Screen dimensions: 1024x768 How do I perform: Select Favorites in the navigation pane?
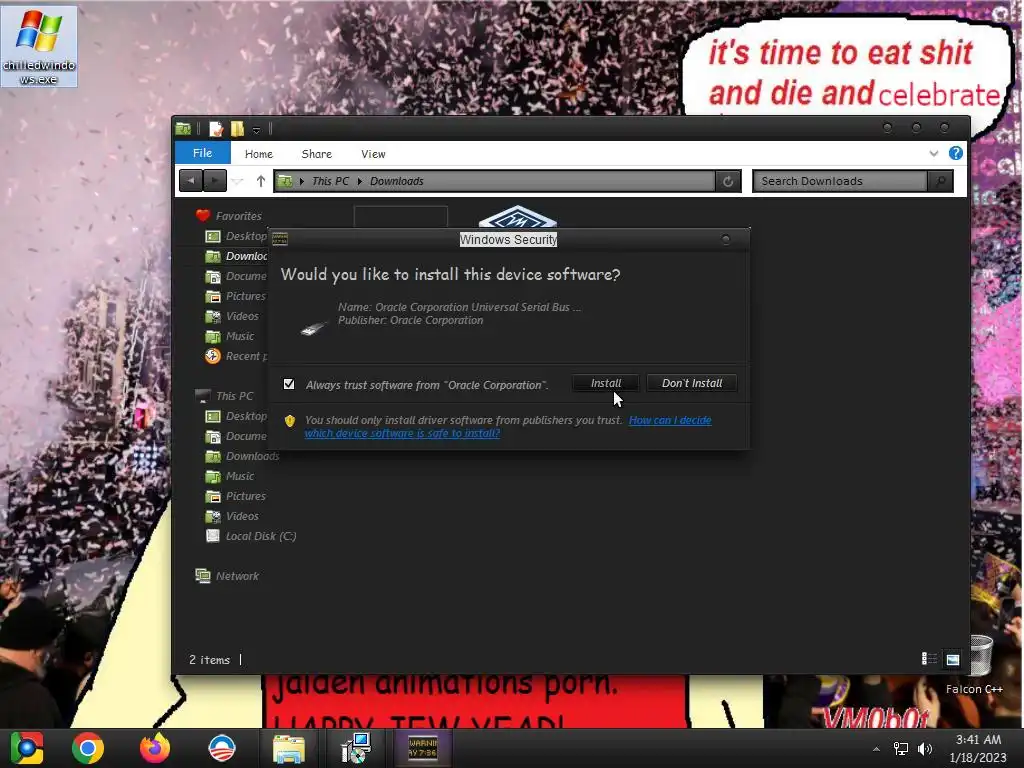pos(238,216)
